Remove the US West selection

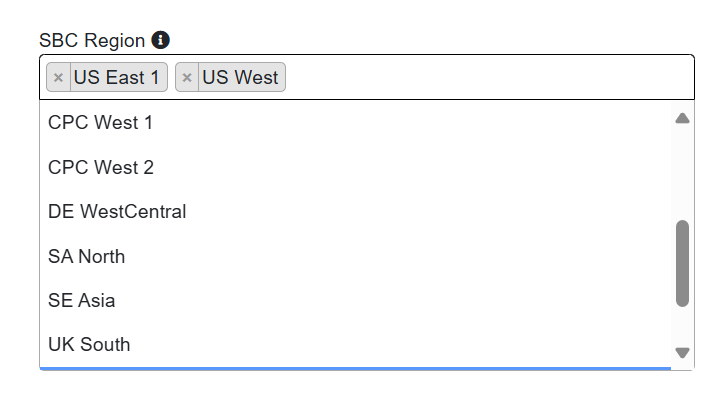pos(187,77)
